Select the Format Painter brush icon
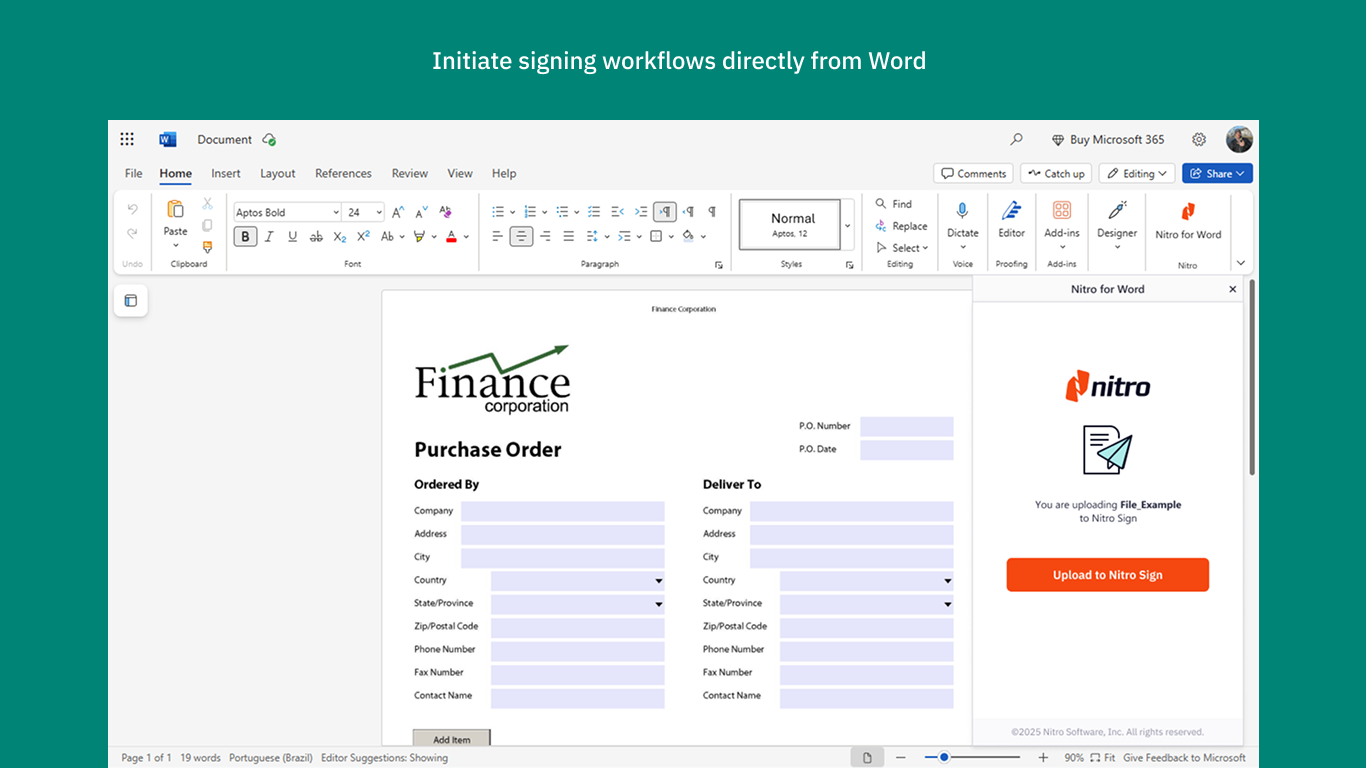 (x=207, y=247)
